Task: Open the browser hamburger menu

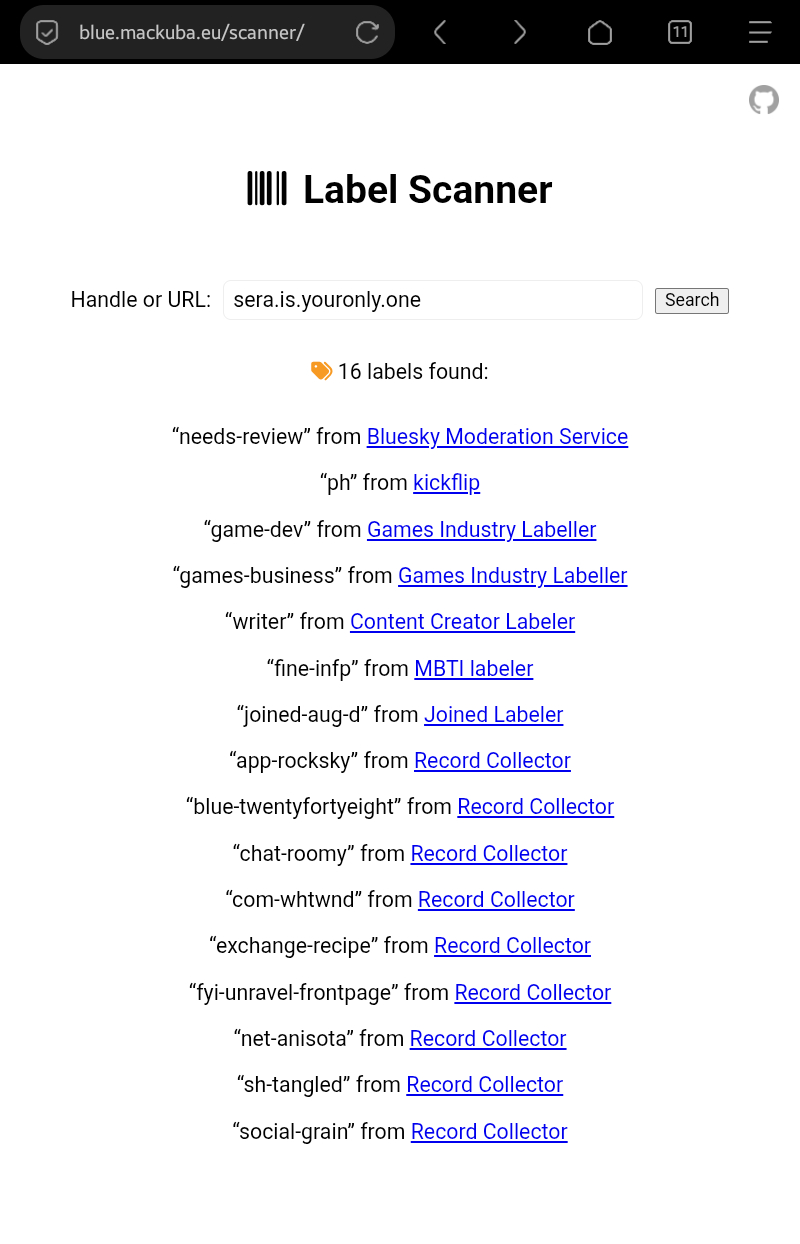Action: 760,32
